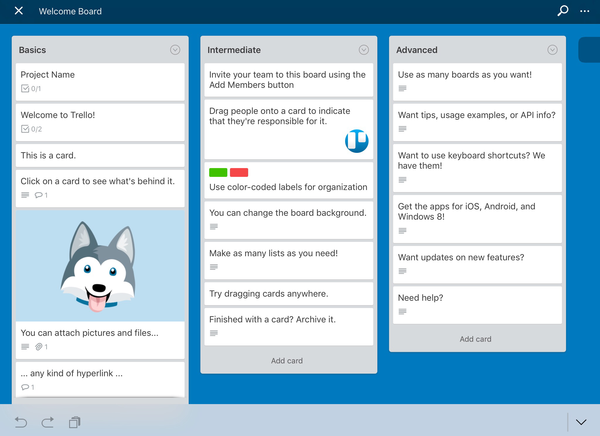Open 'Make as many lists as you need!' card text

pyautogui.click(x=274, y=253)
